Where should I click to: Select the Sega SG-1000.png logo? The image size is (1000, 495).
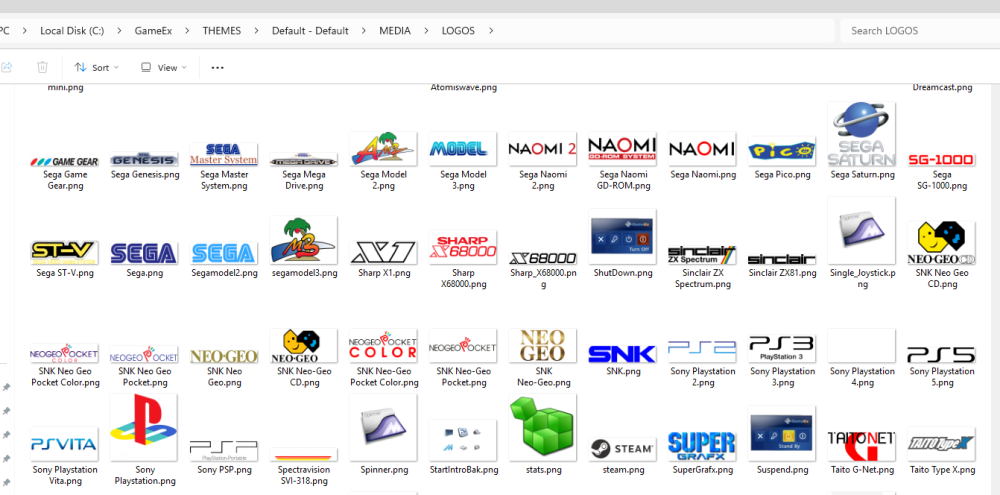[x=941, y=159]
